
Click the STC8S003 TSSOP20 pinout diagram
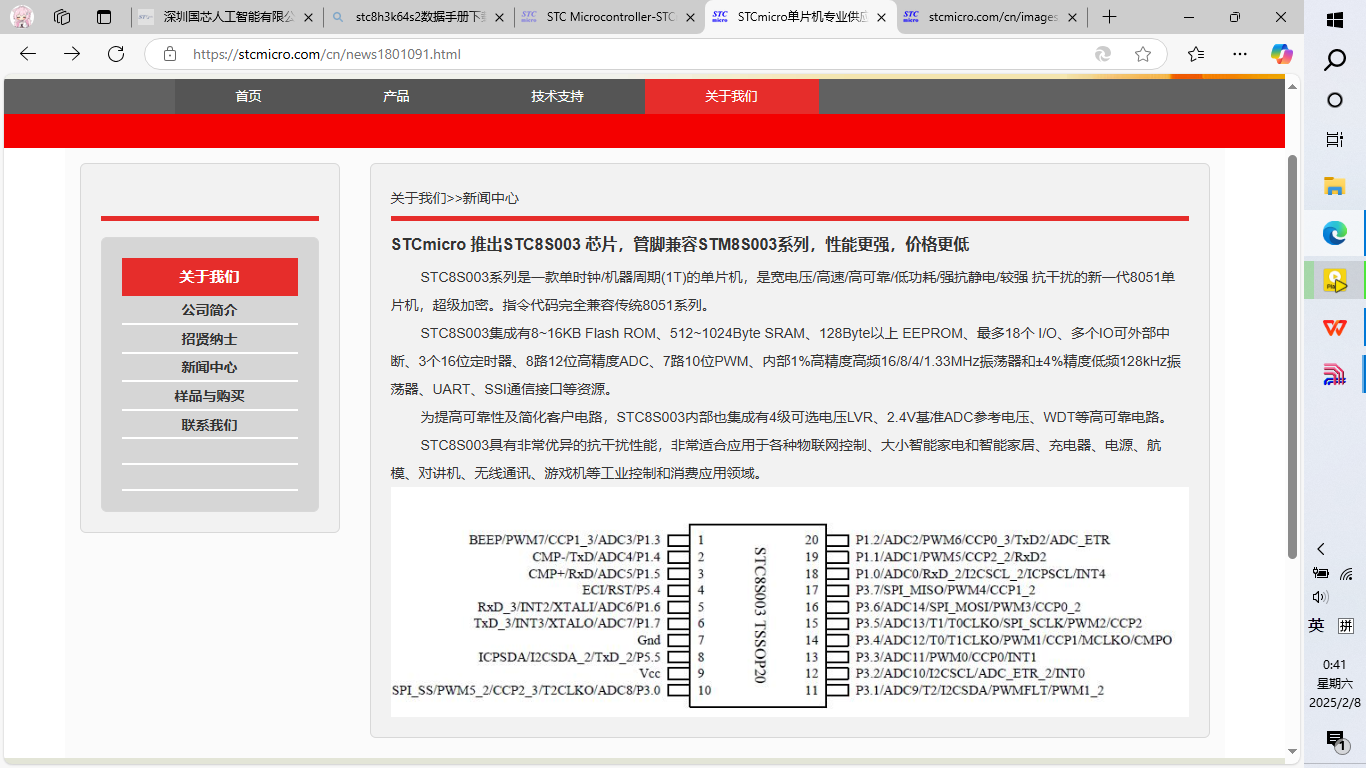point(789,602)
